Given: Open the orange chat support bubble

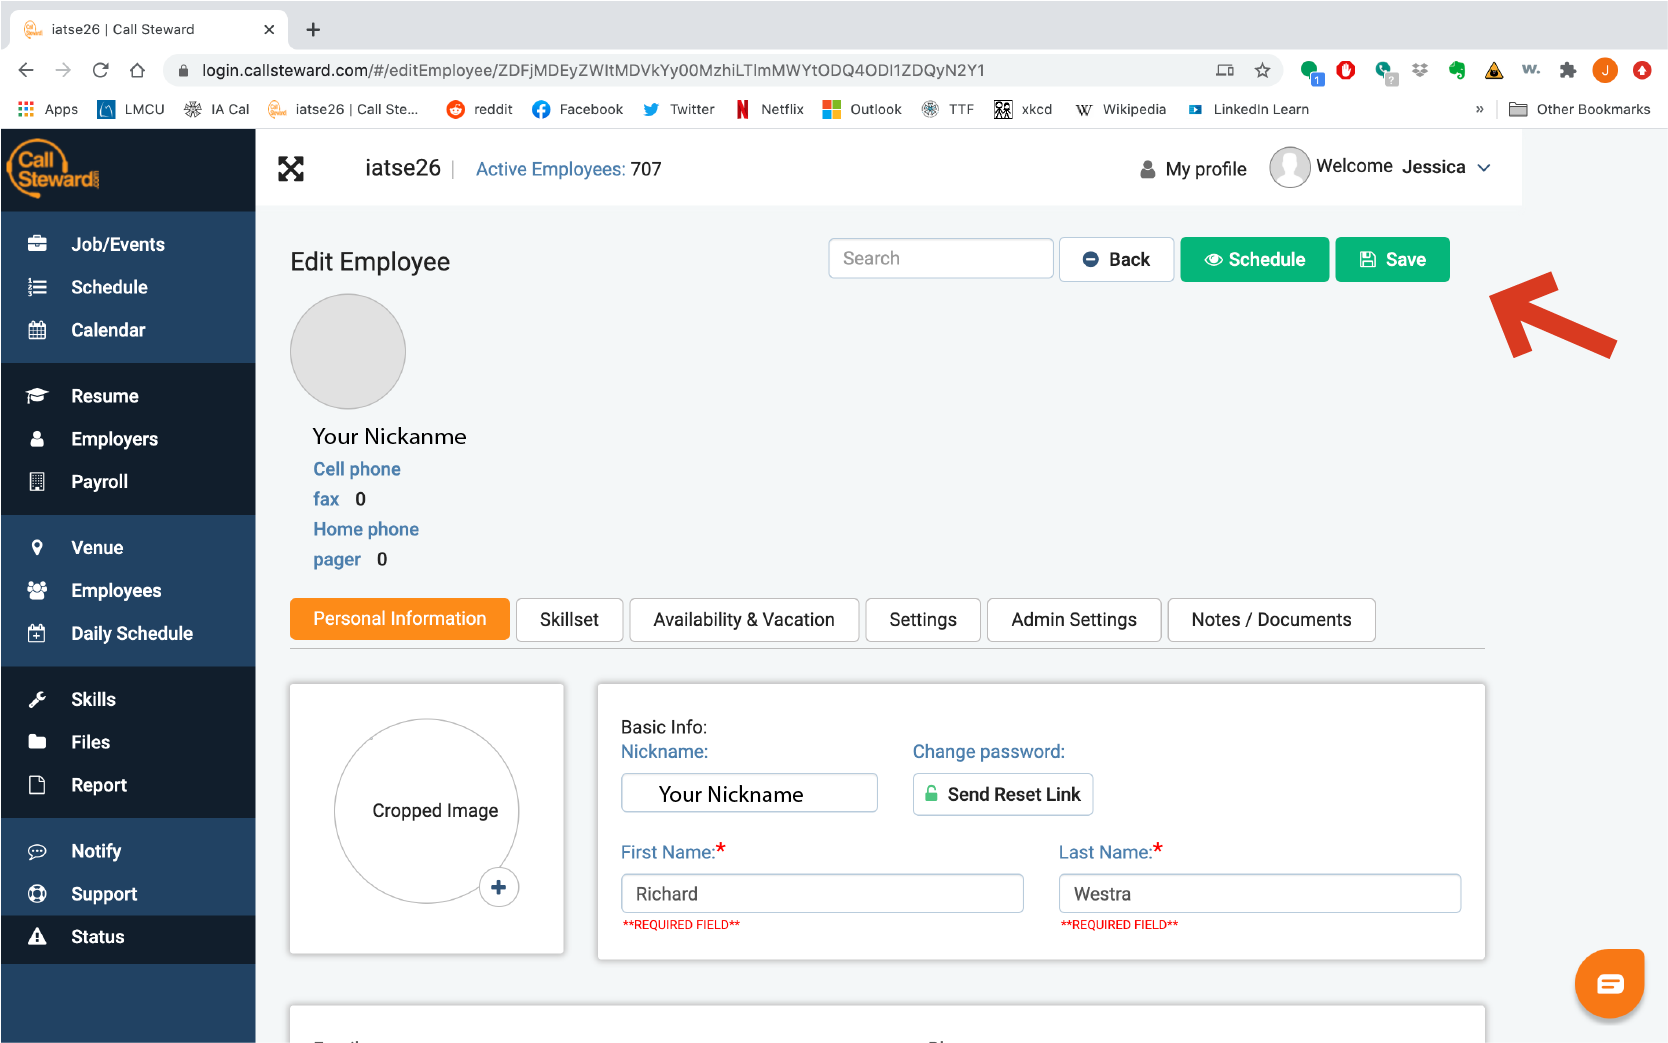Looking at the screenshot, I should click(1609, 984).
